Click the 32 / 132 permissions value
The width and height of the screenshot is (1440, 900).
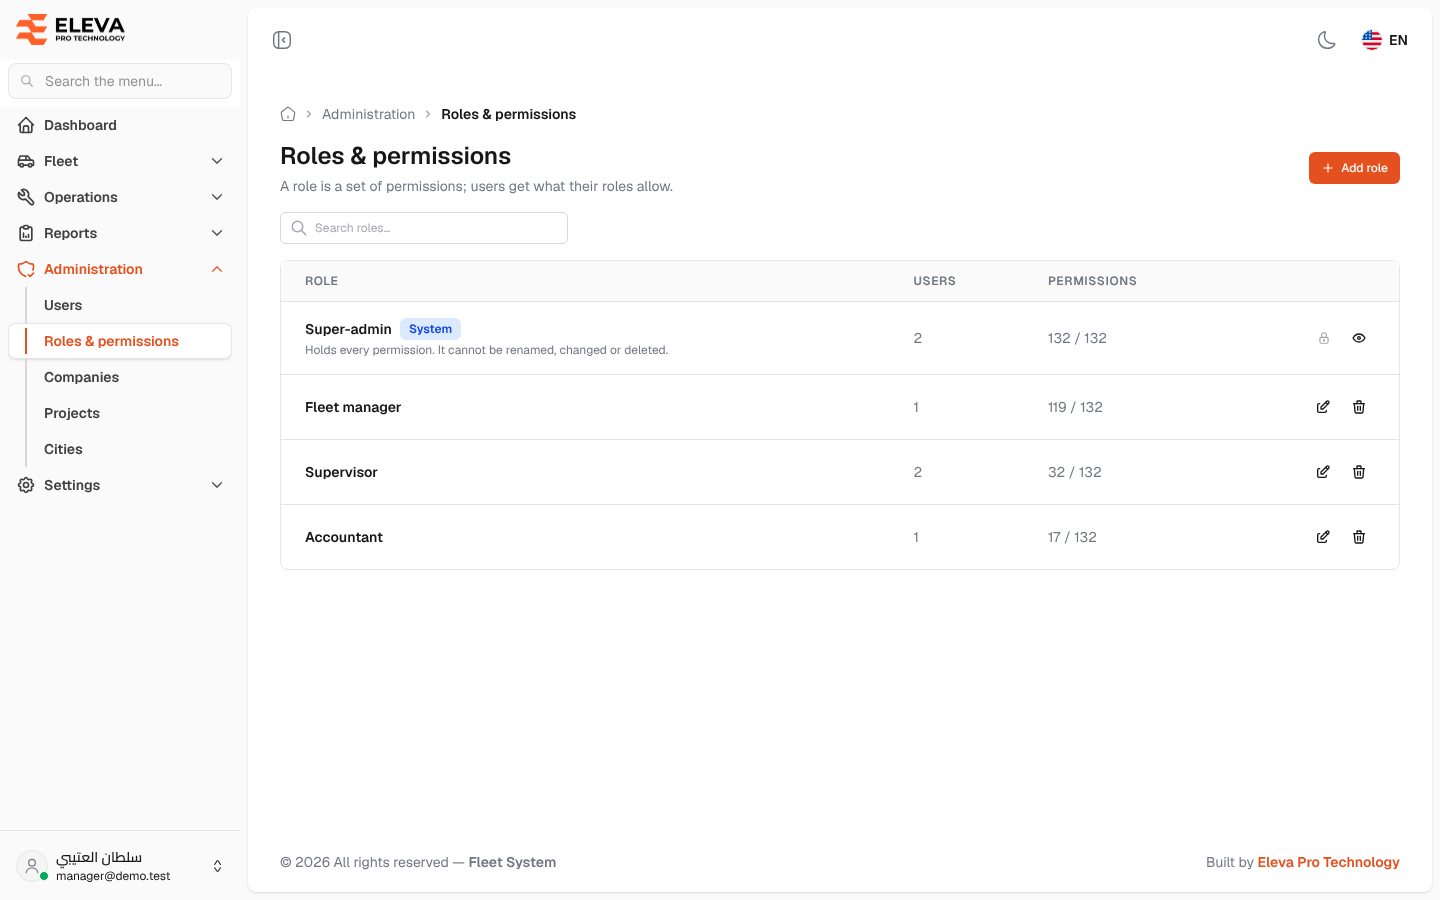[x=1075, y=472]
